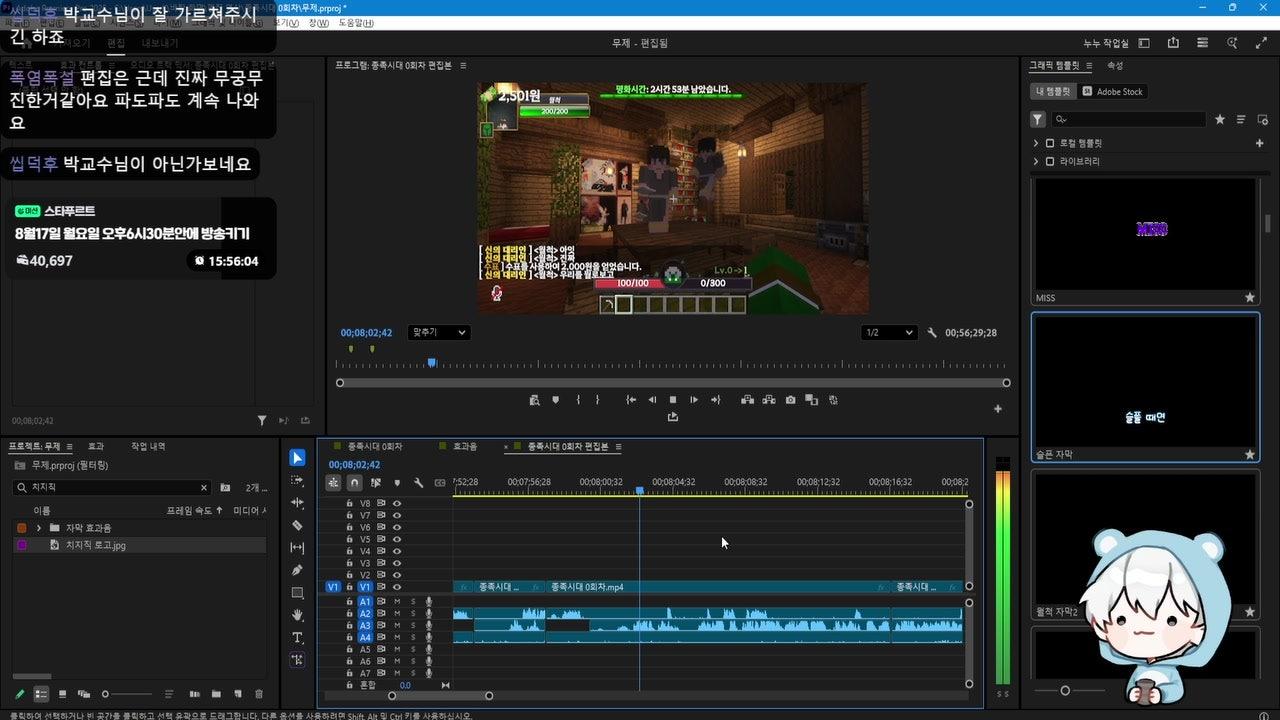Toggle visibility eye of track V8
The image size is (1280, 720).
(x=397, y=504)
